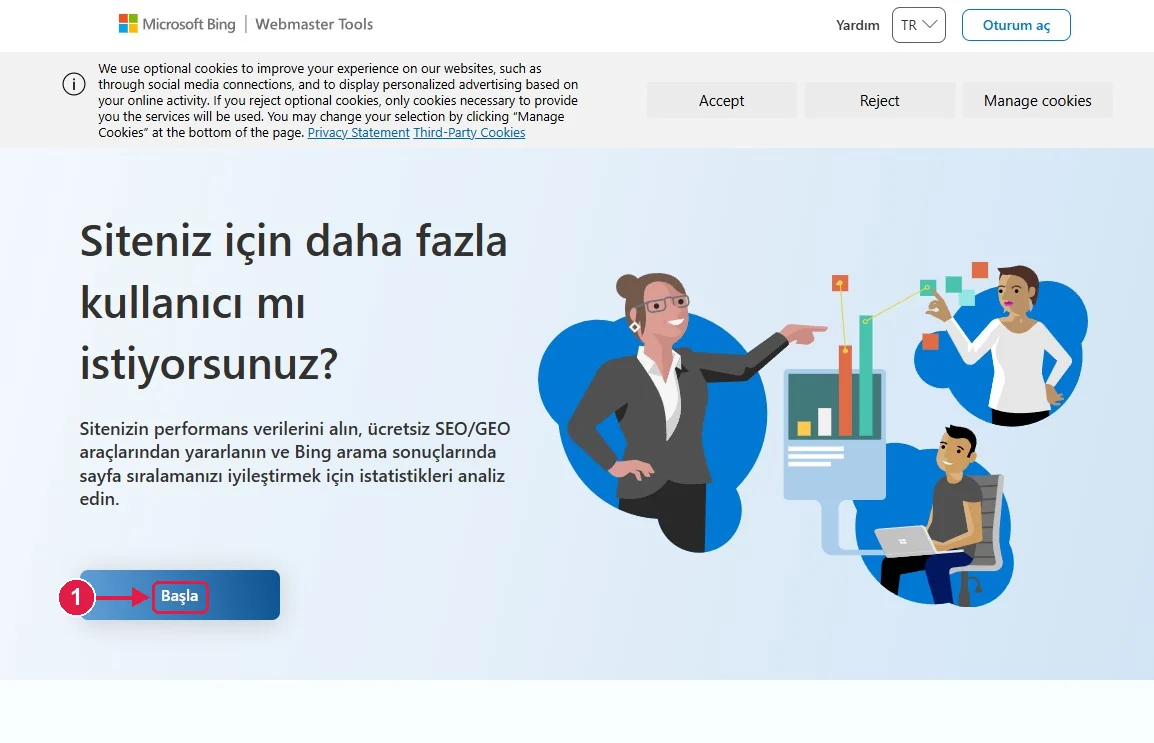Open the Webmaster Tools home link
1154x743 pixels.
pos(314,24)
